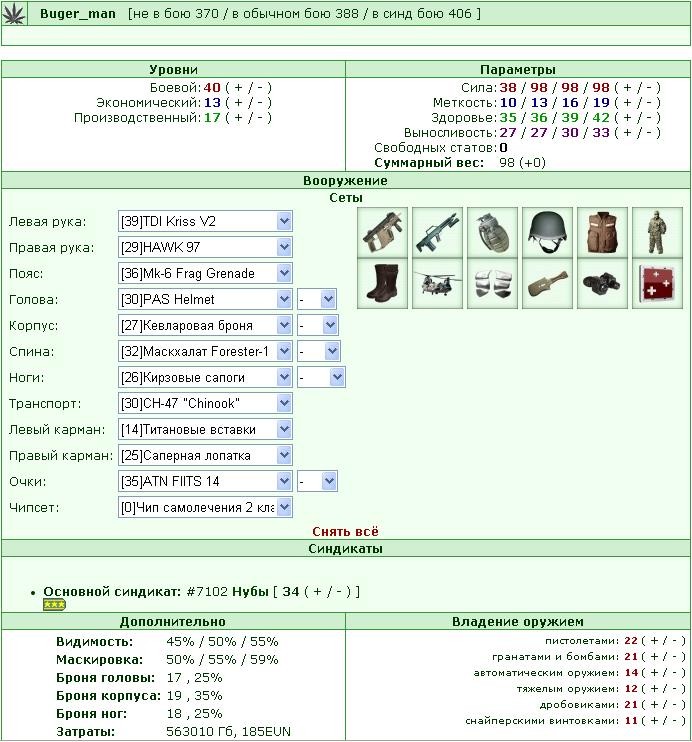Viewport: 692px width, 742px height.
Task: Open the Ноги boots dropdown
Action: 205,377
